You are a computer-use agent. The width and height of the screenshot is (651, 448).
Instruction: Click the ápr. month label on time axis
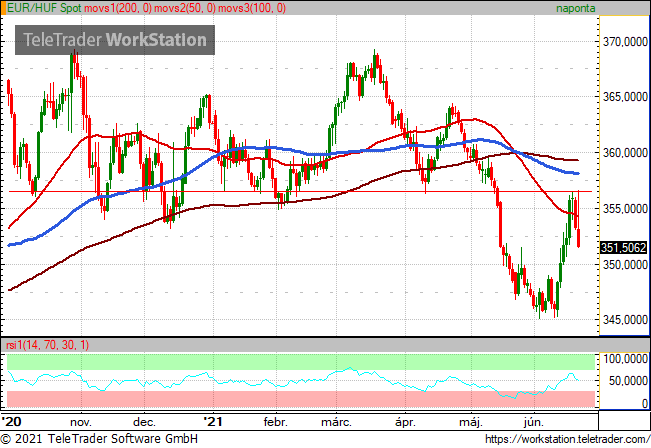tap(405, 423)
